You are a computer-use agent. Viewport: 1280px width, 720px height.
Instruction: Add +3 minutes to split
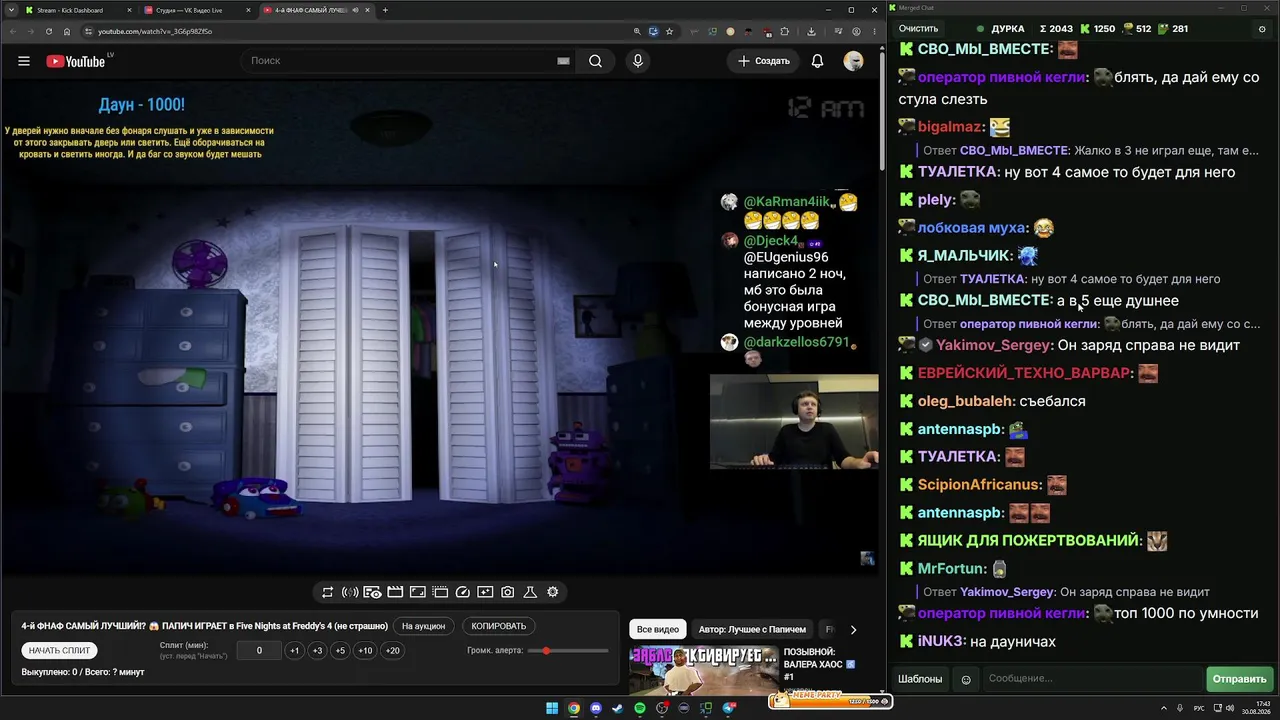click(317, 651)
